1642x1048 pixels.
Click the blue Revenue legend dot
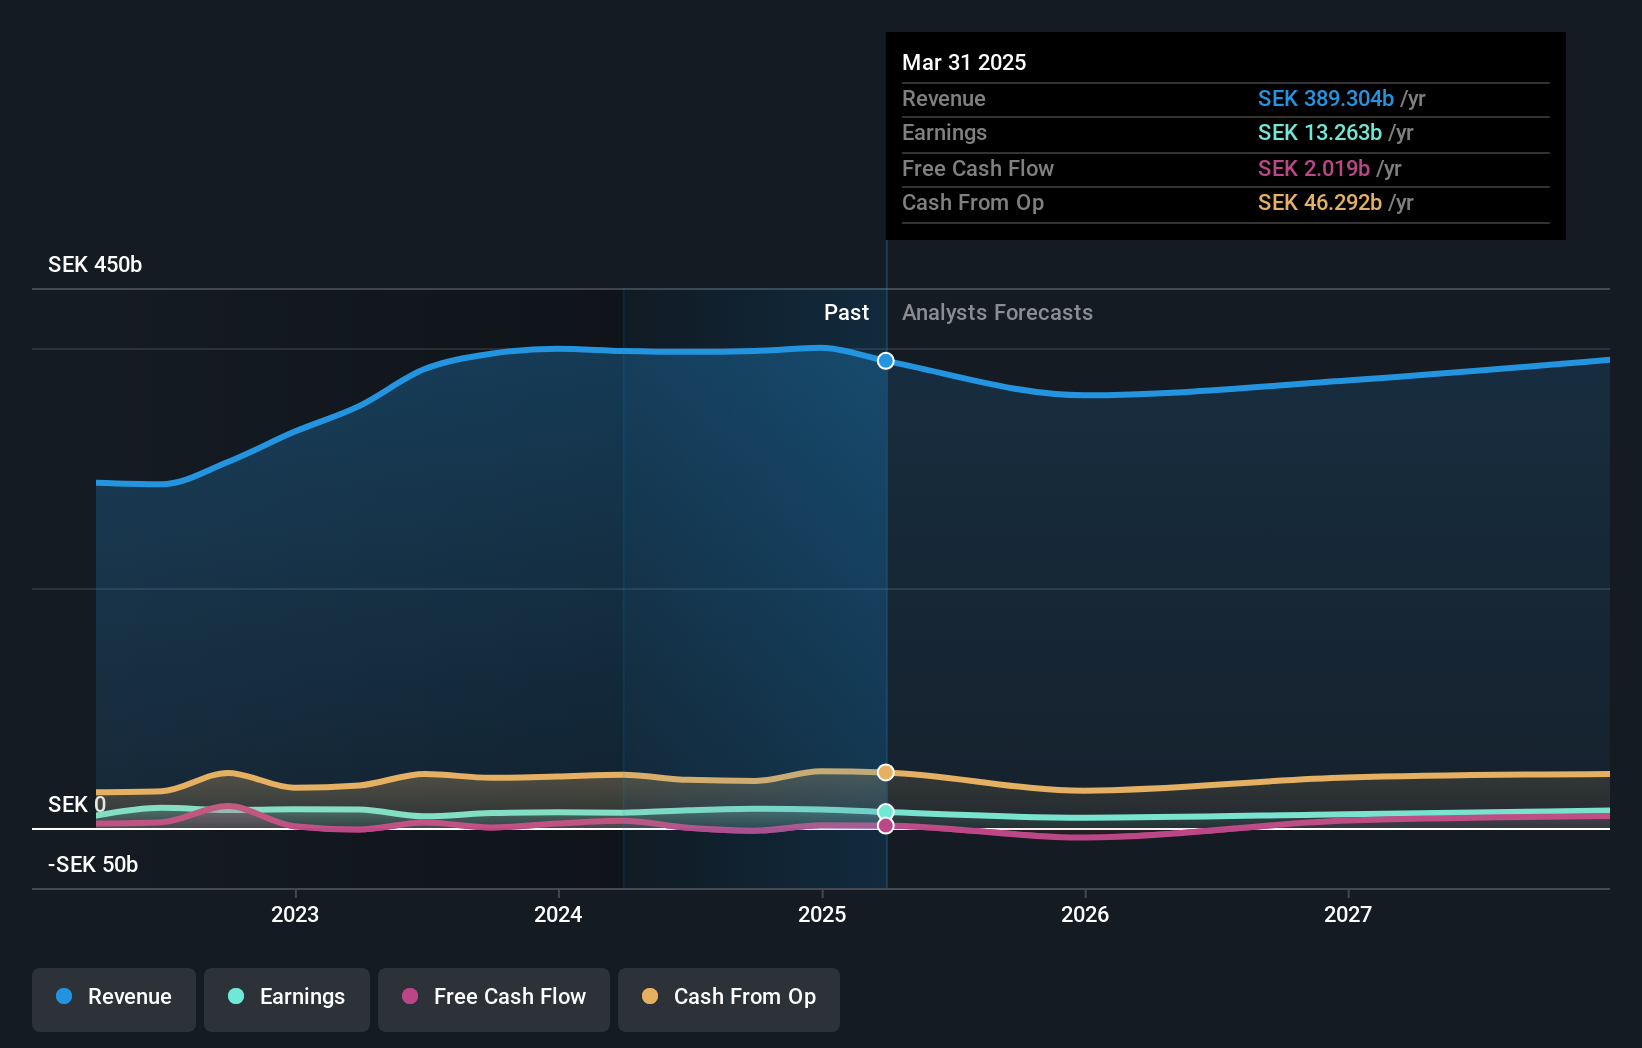point(65,997)
